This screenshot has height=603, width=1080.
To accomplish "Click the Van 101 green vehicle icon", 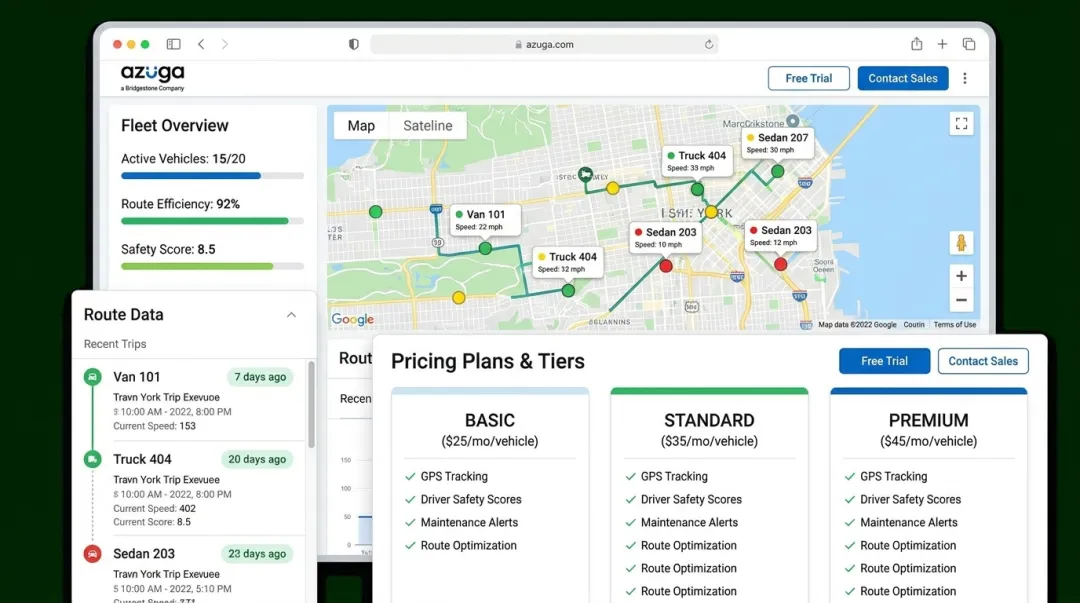I will pyautogui.click(x=92, y=377).
